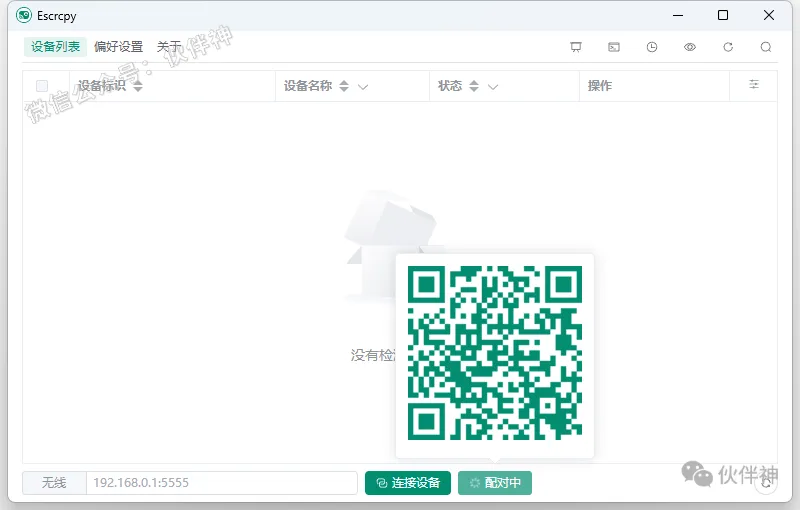
Task: Open the 设备列表 tab
Action: click(55, 47)
